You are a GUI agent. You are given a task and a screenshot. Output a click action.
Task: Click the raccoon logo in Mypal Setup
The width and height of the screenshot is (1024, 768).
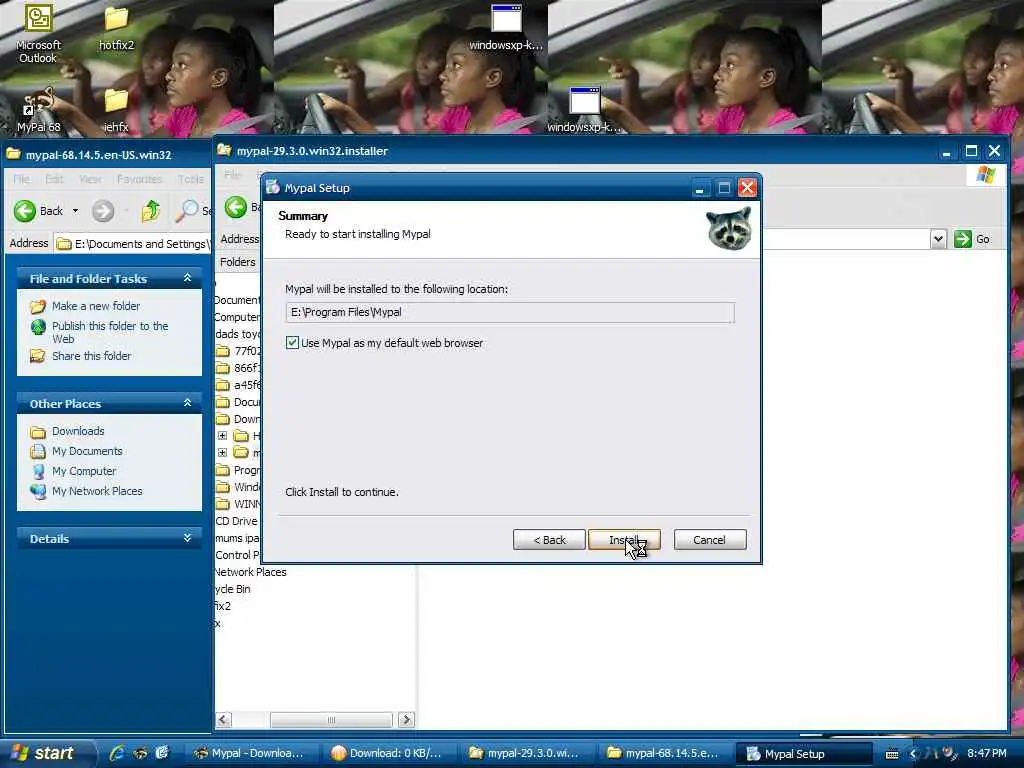729,228
